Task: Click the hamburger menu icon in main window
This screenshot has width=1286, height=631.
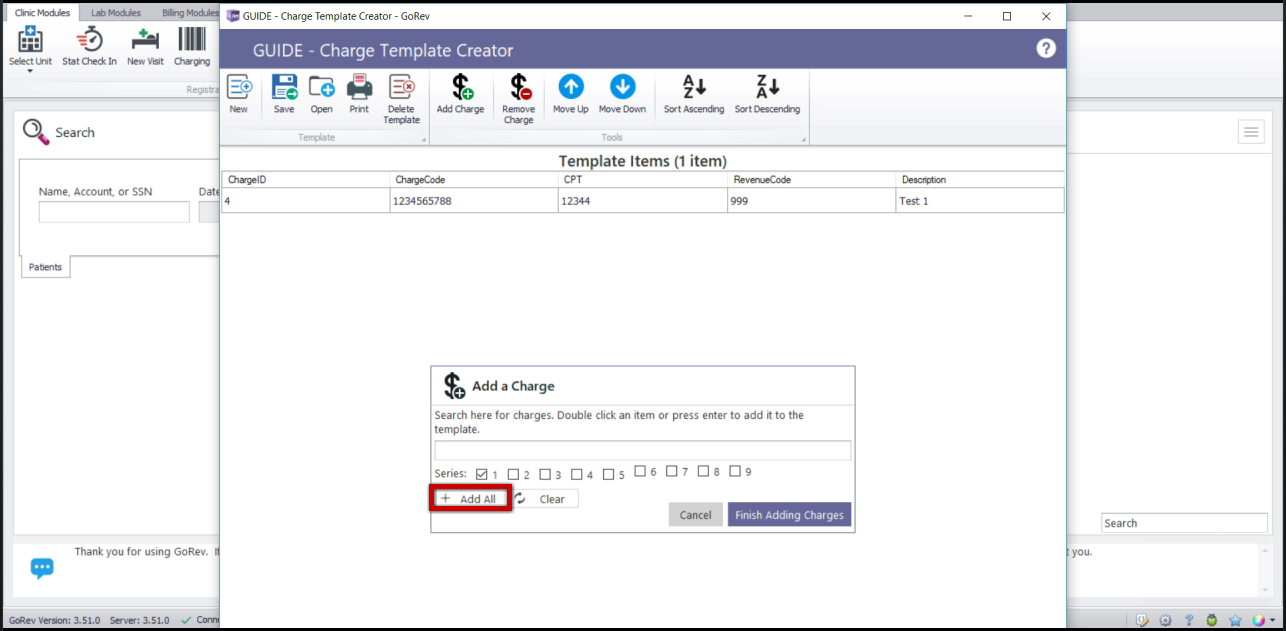Action: 1251,132
